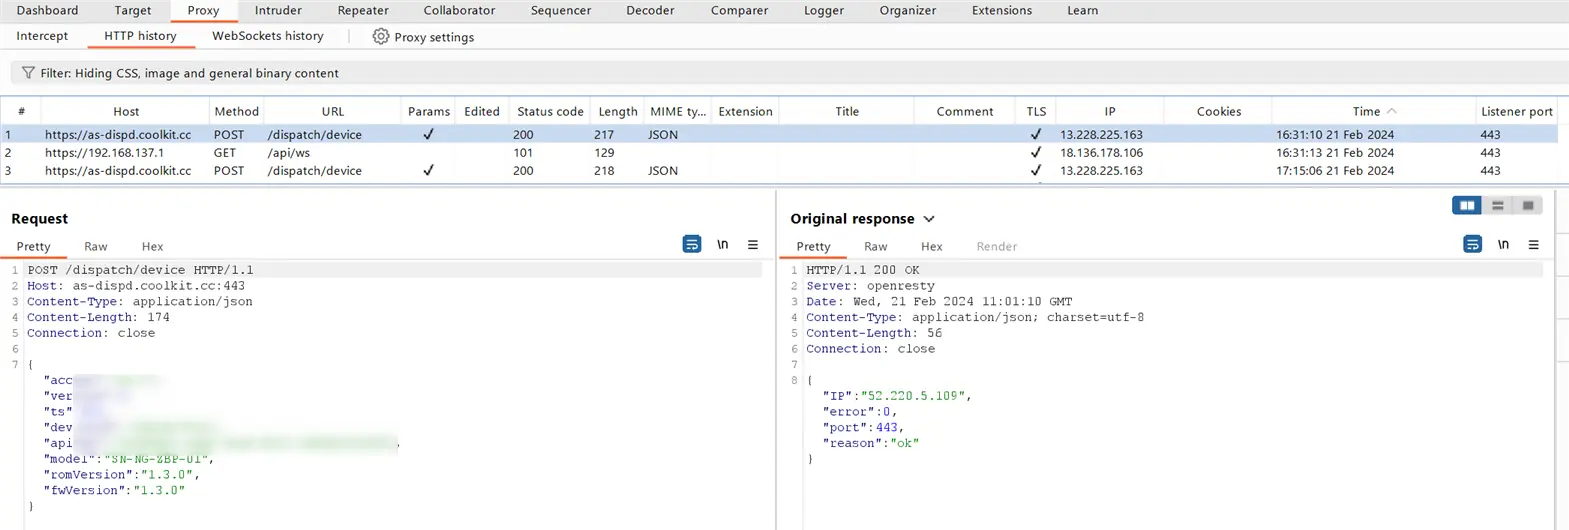Toggle Time column sort order
The height and width of the screenshot is (530, 1569).
[1373, 111]
